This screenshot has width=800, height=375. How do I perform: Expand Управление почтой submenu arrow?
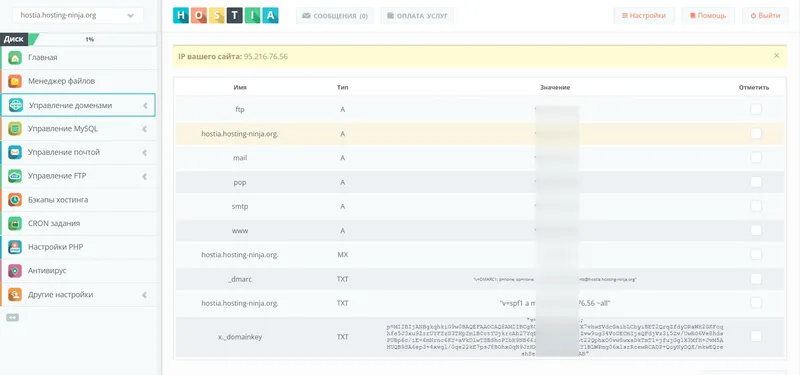(145, 153)
